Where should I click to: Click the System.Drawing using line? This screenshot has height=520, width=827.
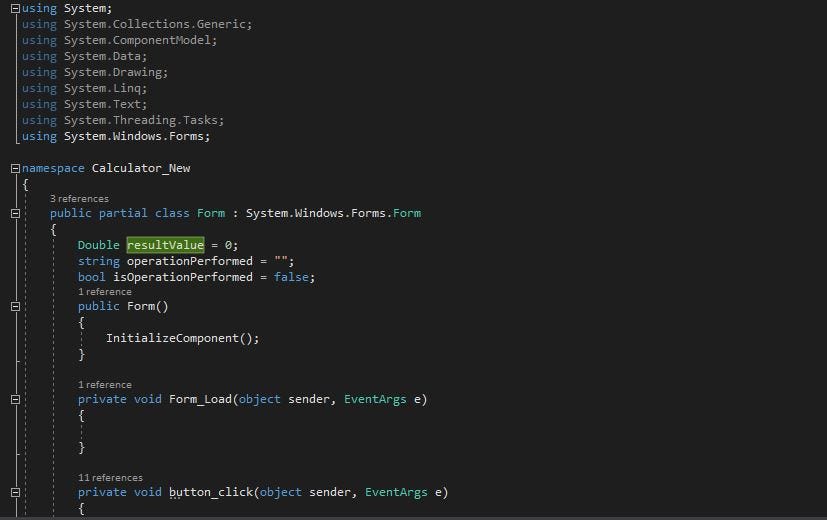(x=95, y=72)
